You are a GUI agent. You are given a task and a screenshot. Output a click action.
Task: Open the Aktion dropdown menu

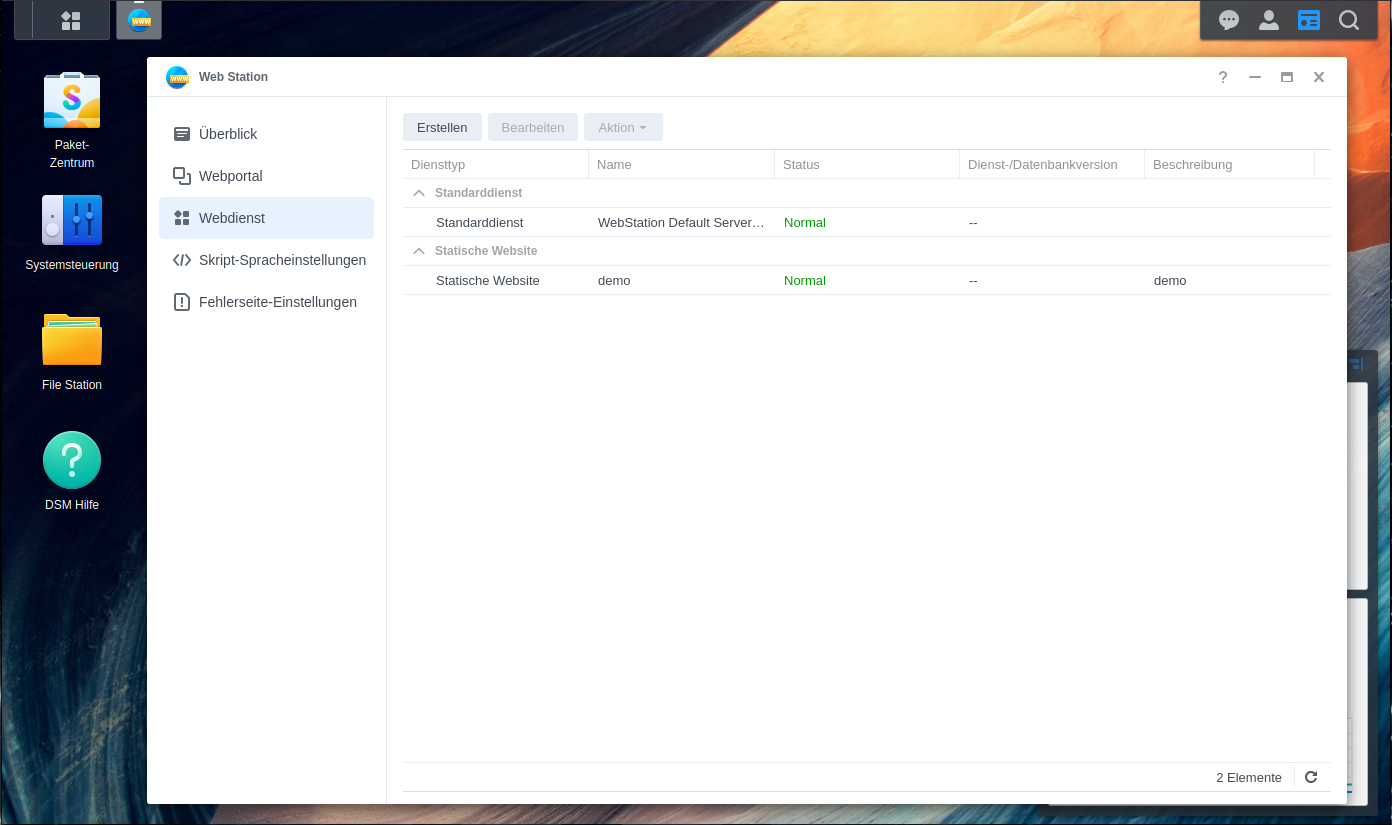coord(622,127)
